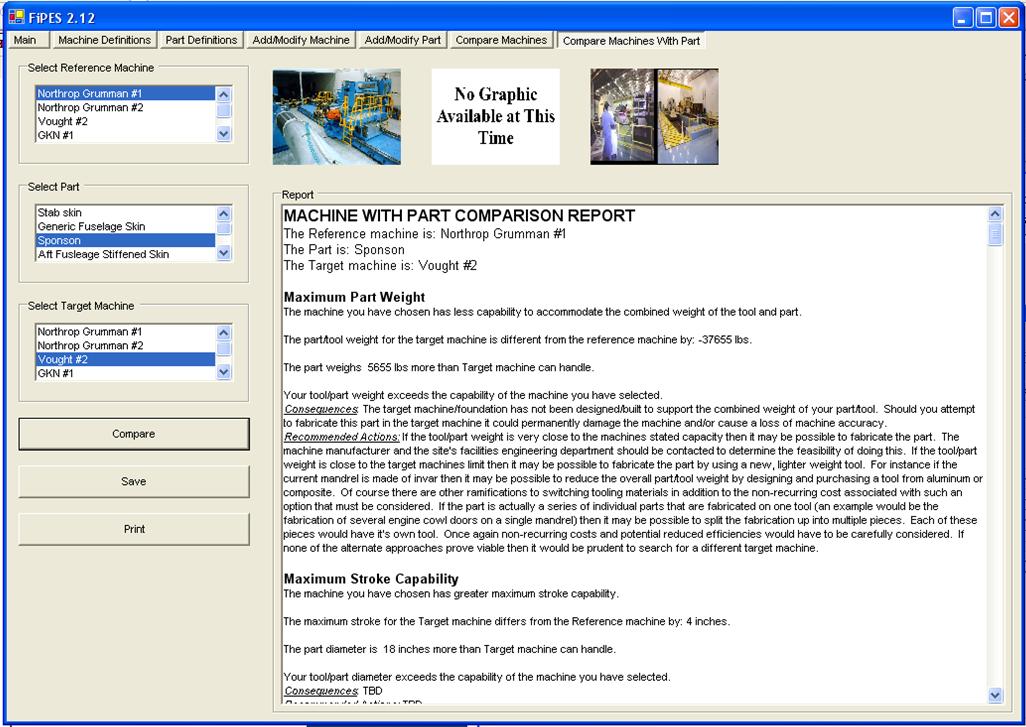
Task: Switch to the Part Definitions tab
Action: click(x=201, y=40)
